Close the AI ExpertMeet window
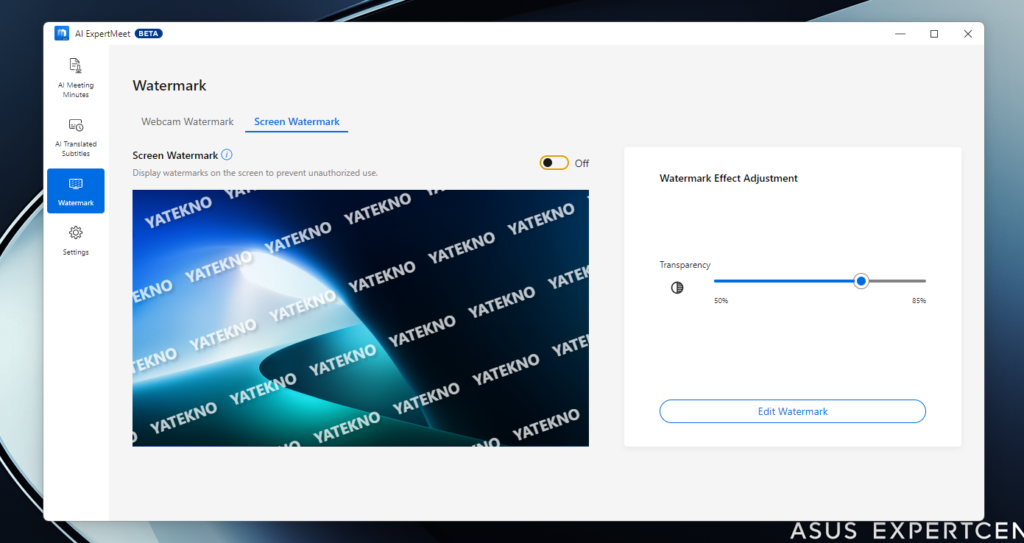This screenshot has height=543, width=1024. 968,34
